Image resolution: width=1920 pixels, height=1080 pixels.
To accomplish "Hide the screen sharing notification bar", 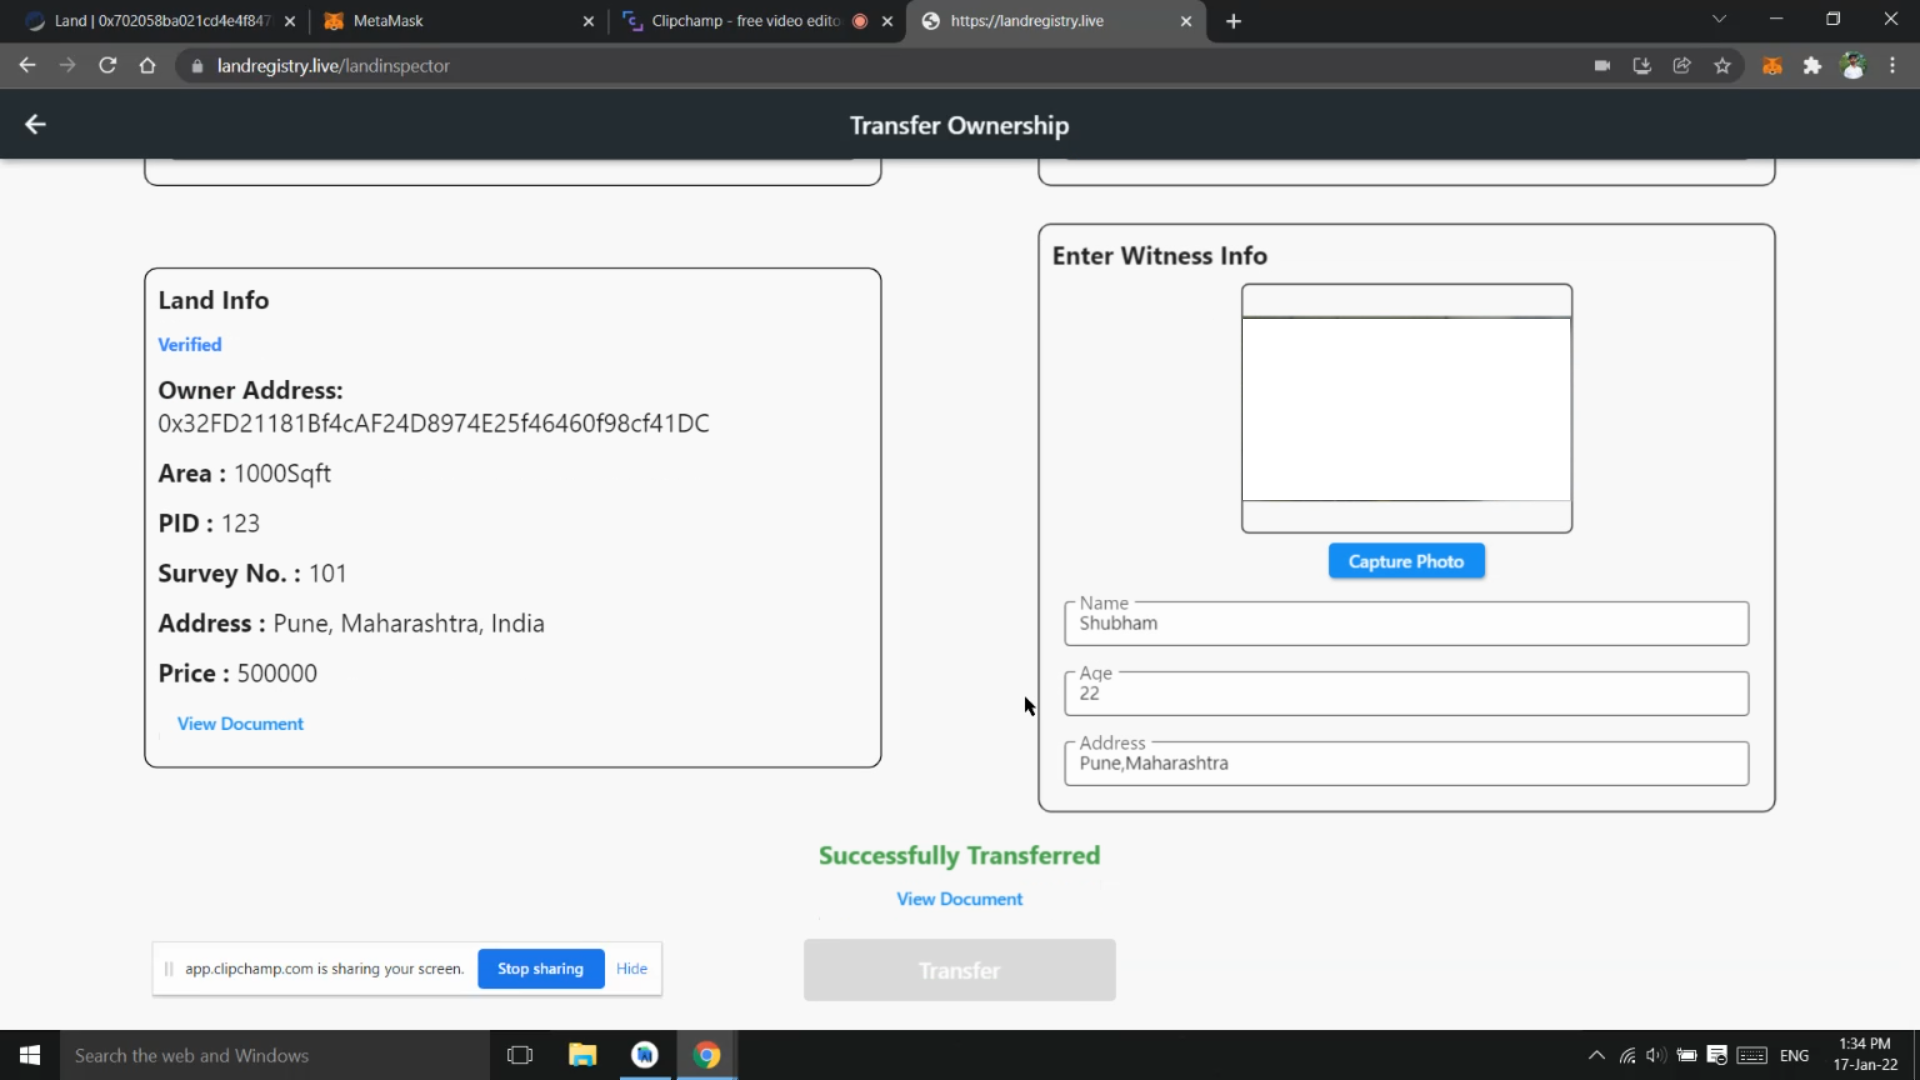I will (x=631, y=968).
